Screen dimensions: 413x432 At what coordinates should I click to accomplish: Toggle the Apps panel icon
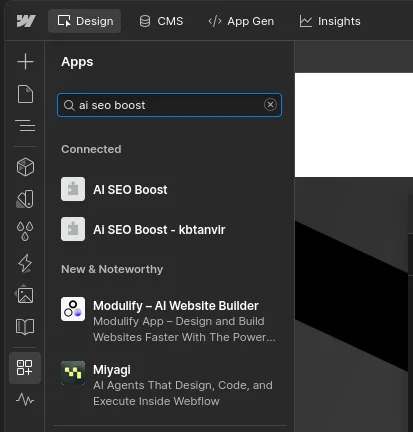(x=25, y=368)
